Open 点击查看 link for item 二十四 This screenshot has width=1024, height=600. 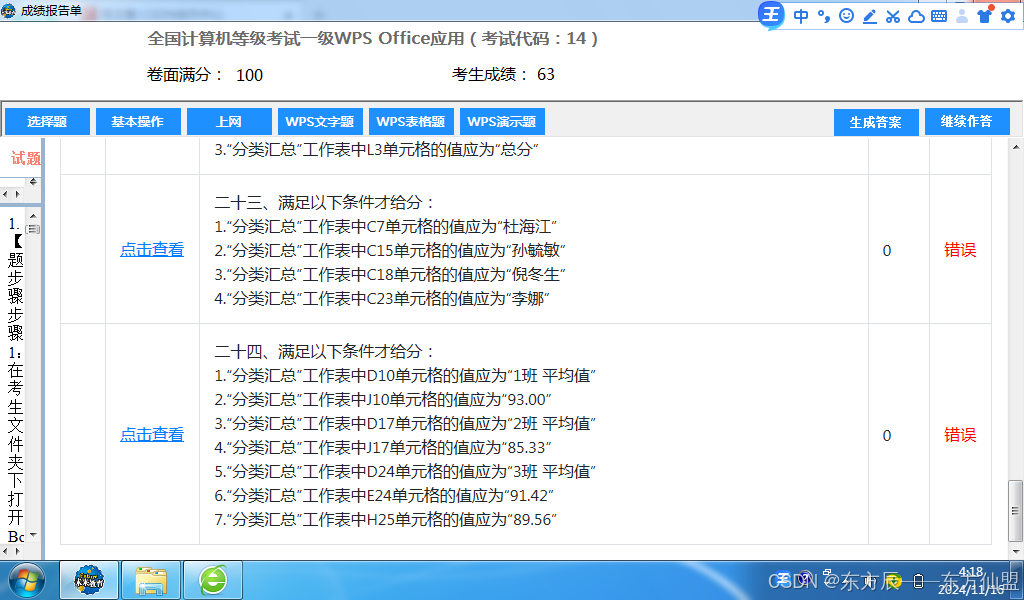click(152, 434)
